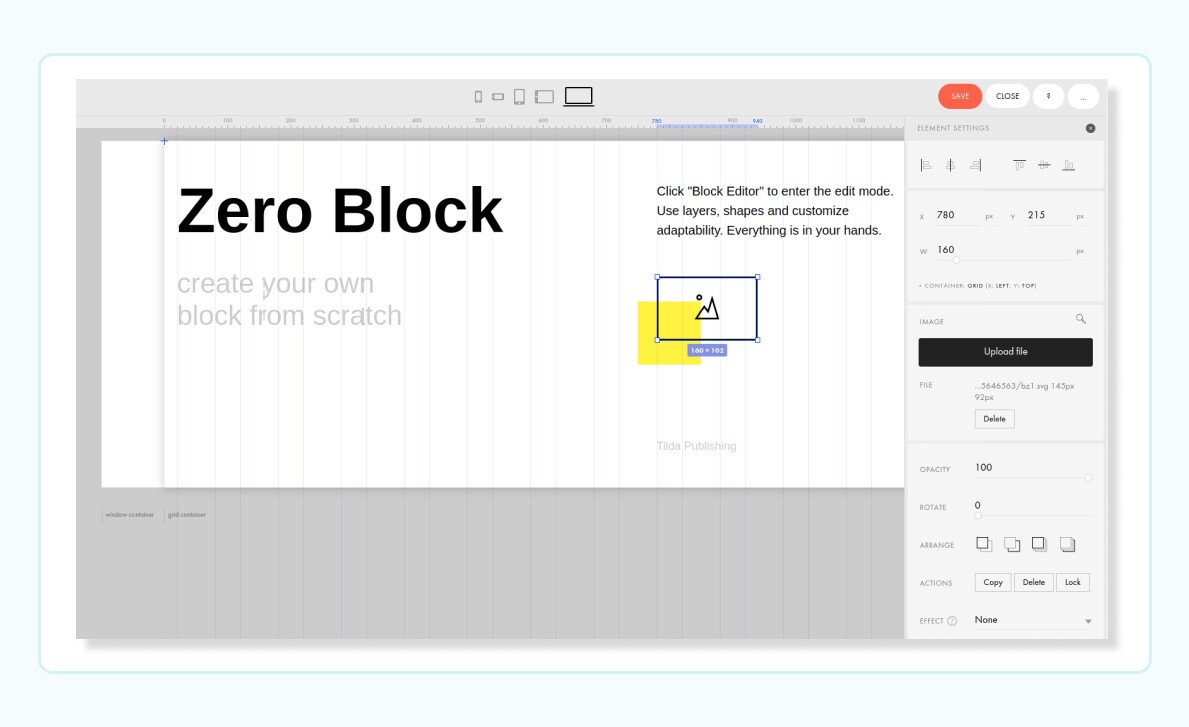Align element to right edge
This screenshot has width=1189, height=727.
click(976, 165)
